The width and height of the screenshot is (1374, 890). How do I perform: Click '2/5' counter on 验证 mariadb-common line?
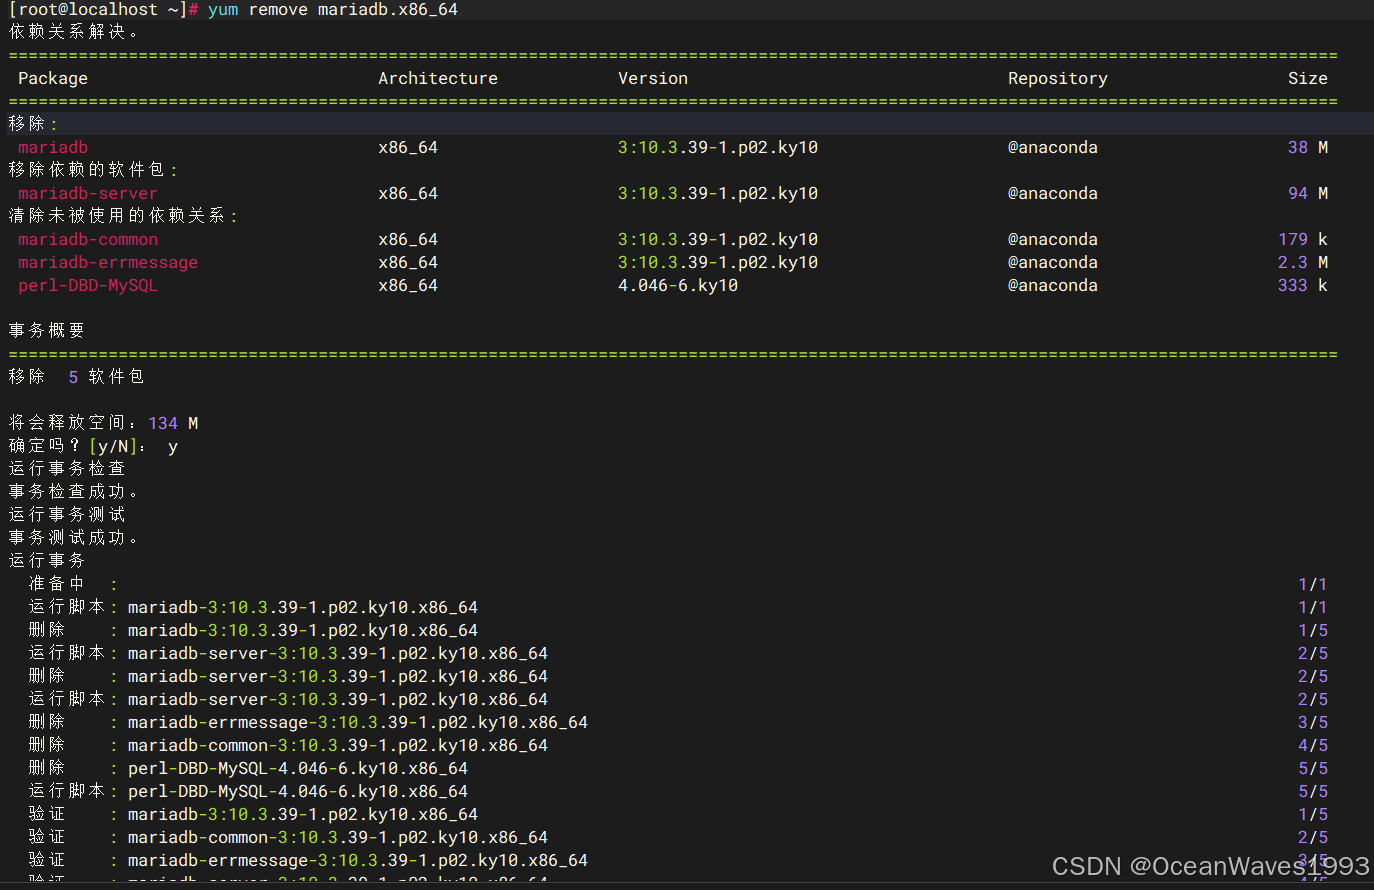tap(1313, 837)
